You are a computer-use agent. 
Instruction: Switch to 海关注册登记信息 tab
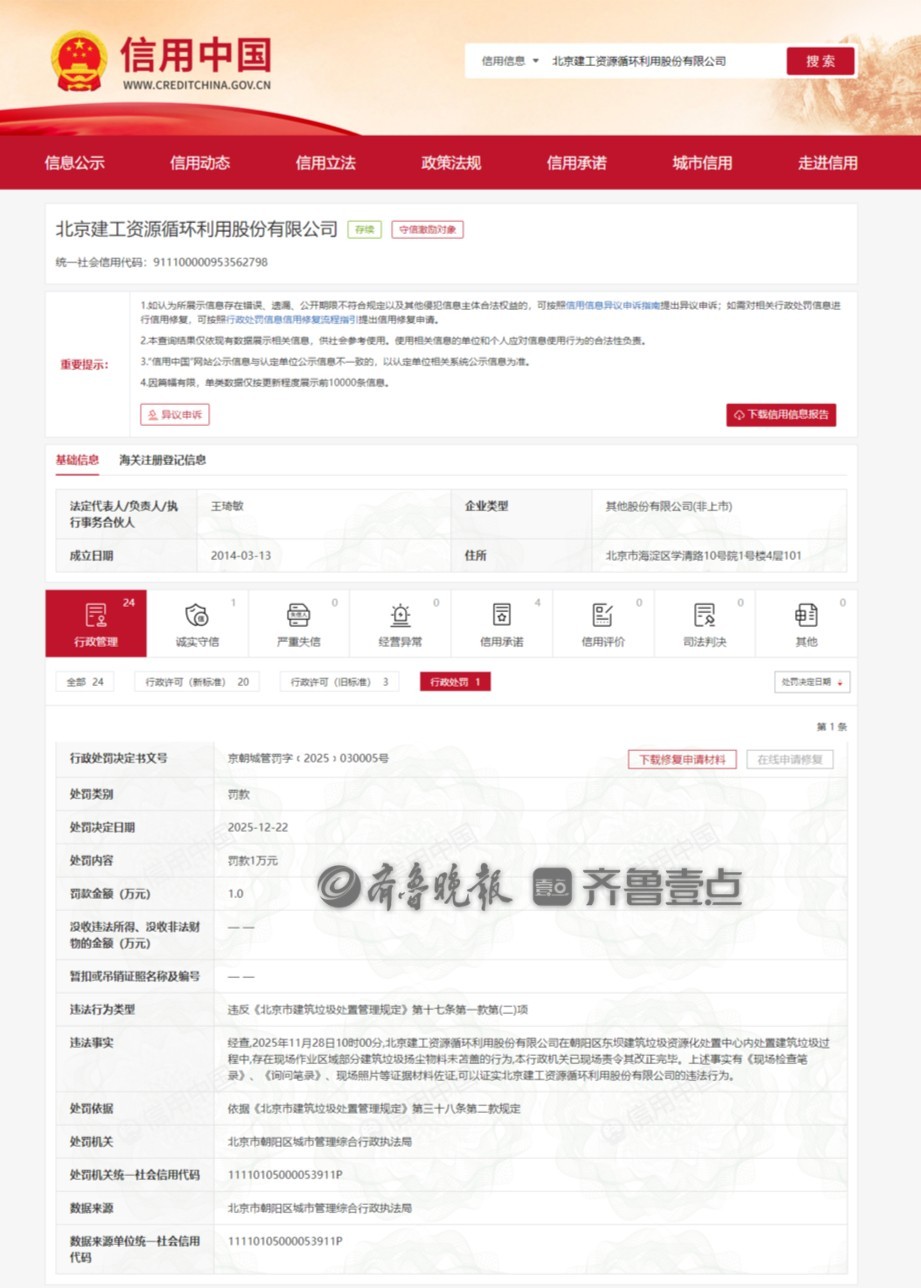[163, 460]
